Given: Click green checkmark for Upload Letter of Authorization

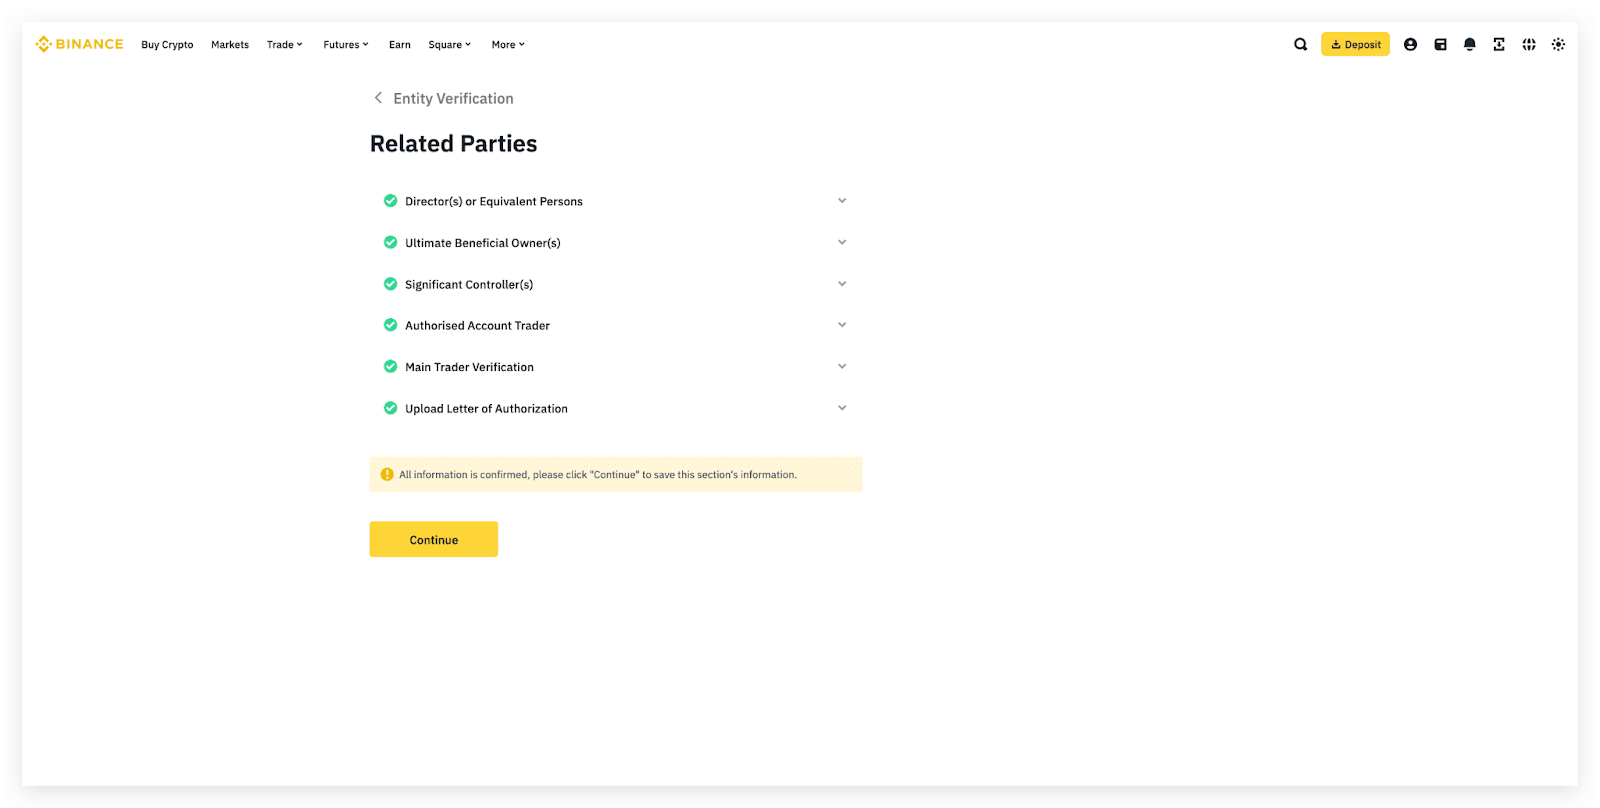Looking at the screenshot, I should pos(390,408).
